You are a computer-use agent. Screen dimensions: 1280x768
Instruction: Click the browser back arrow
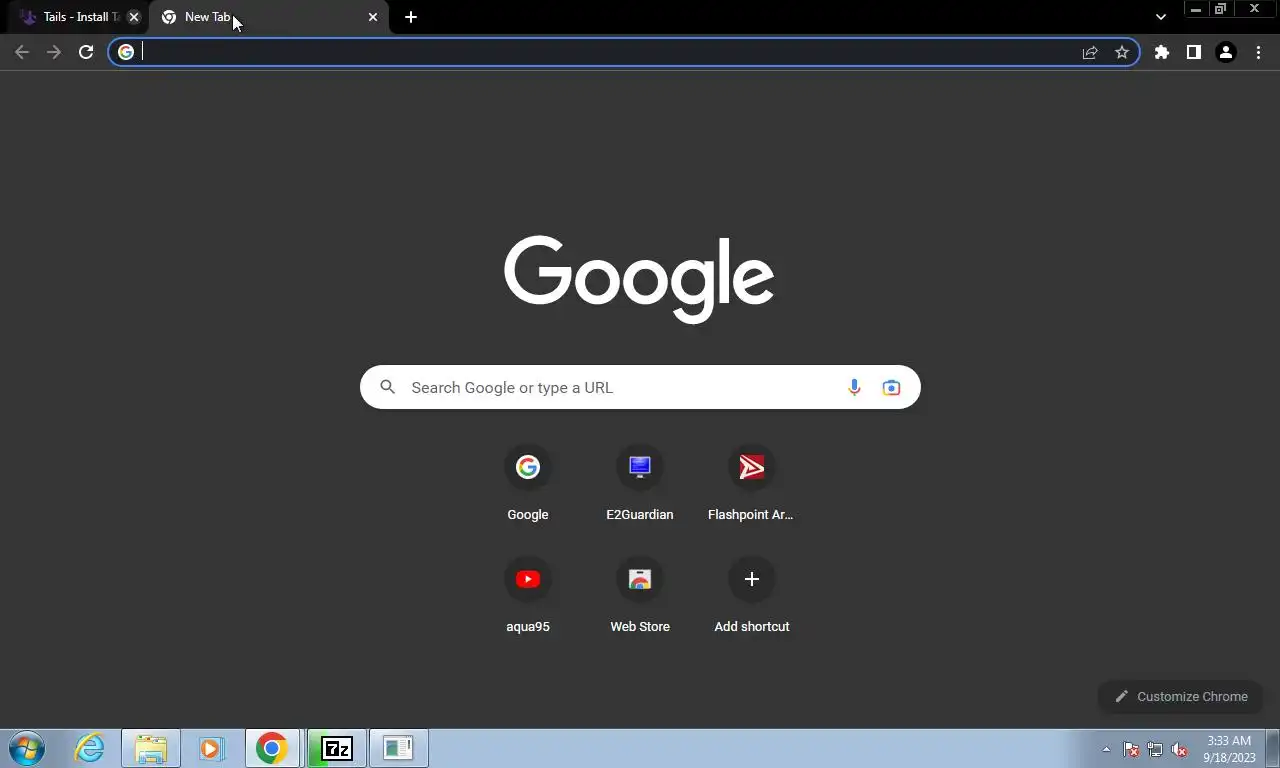click(x=22, y=52)
